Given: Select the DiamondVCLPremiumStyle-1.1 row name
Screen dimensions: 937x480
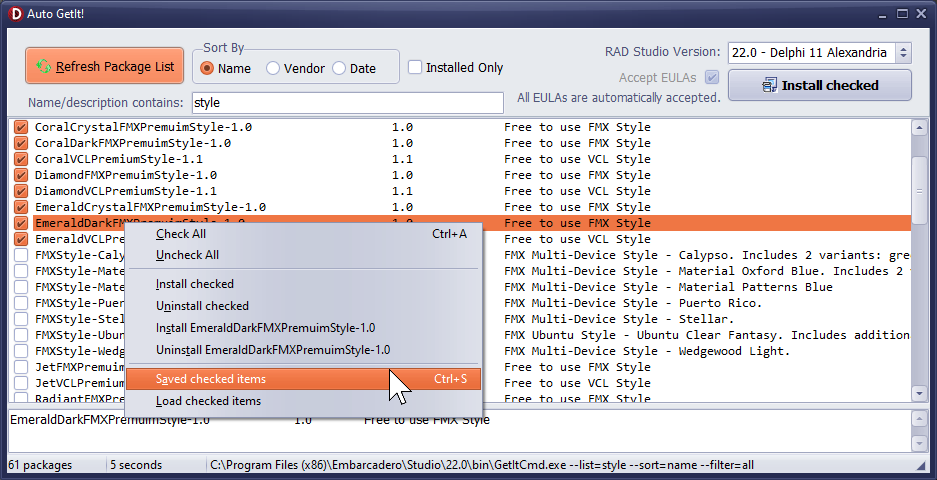Looking at the screenshot, I should tap(125, 191).
